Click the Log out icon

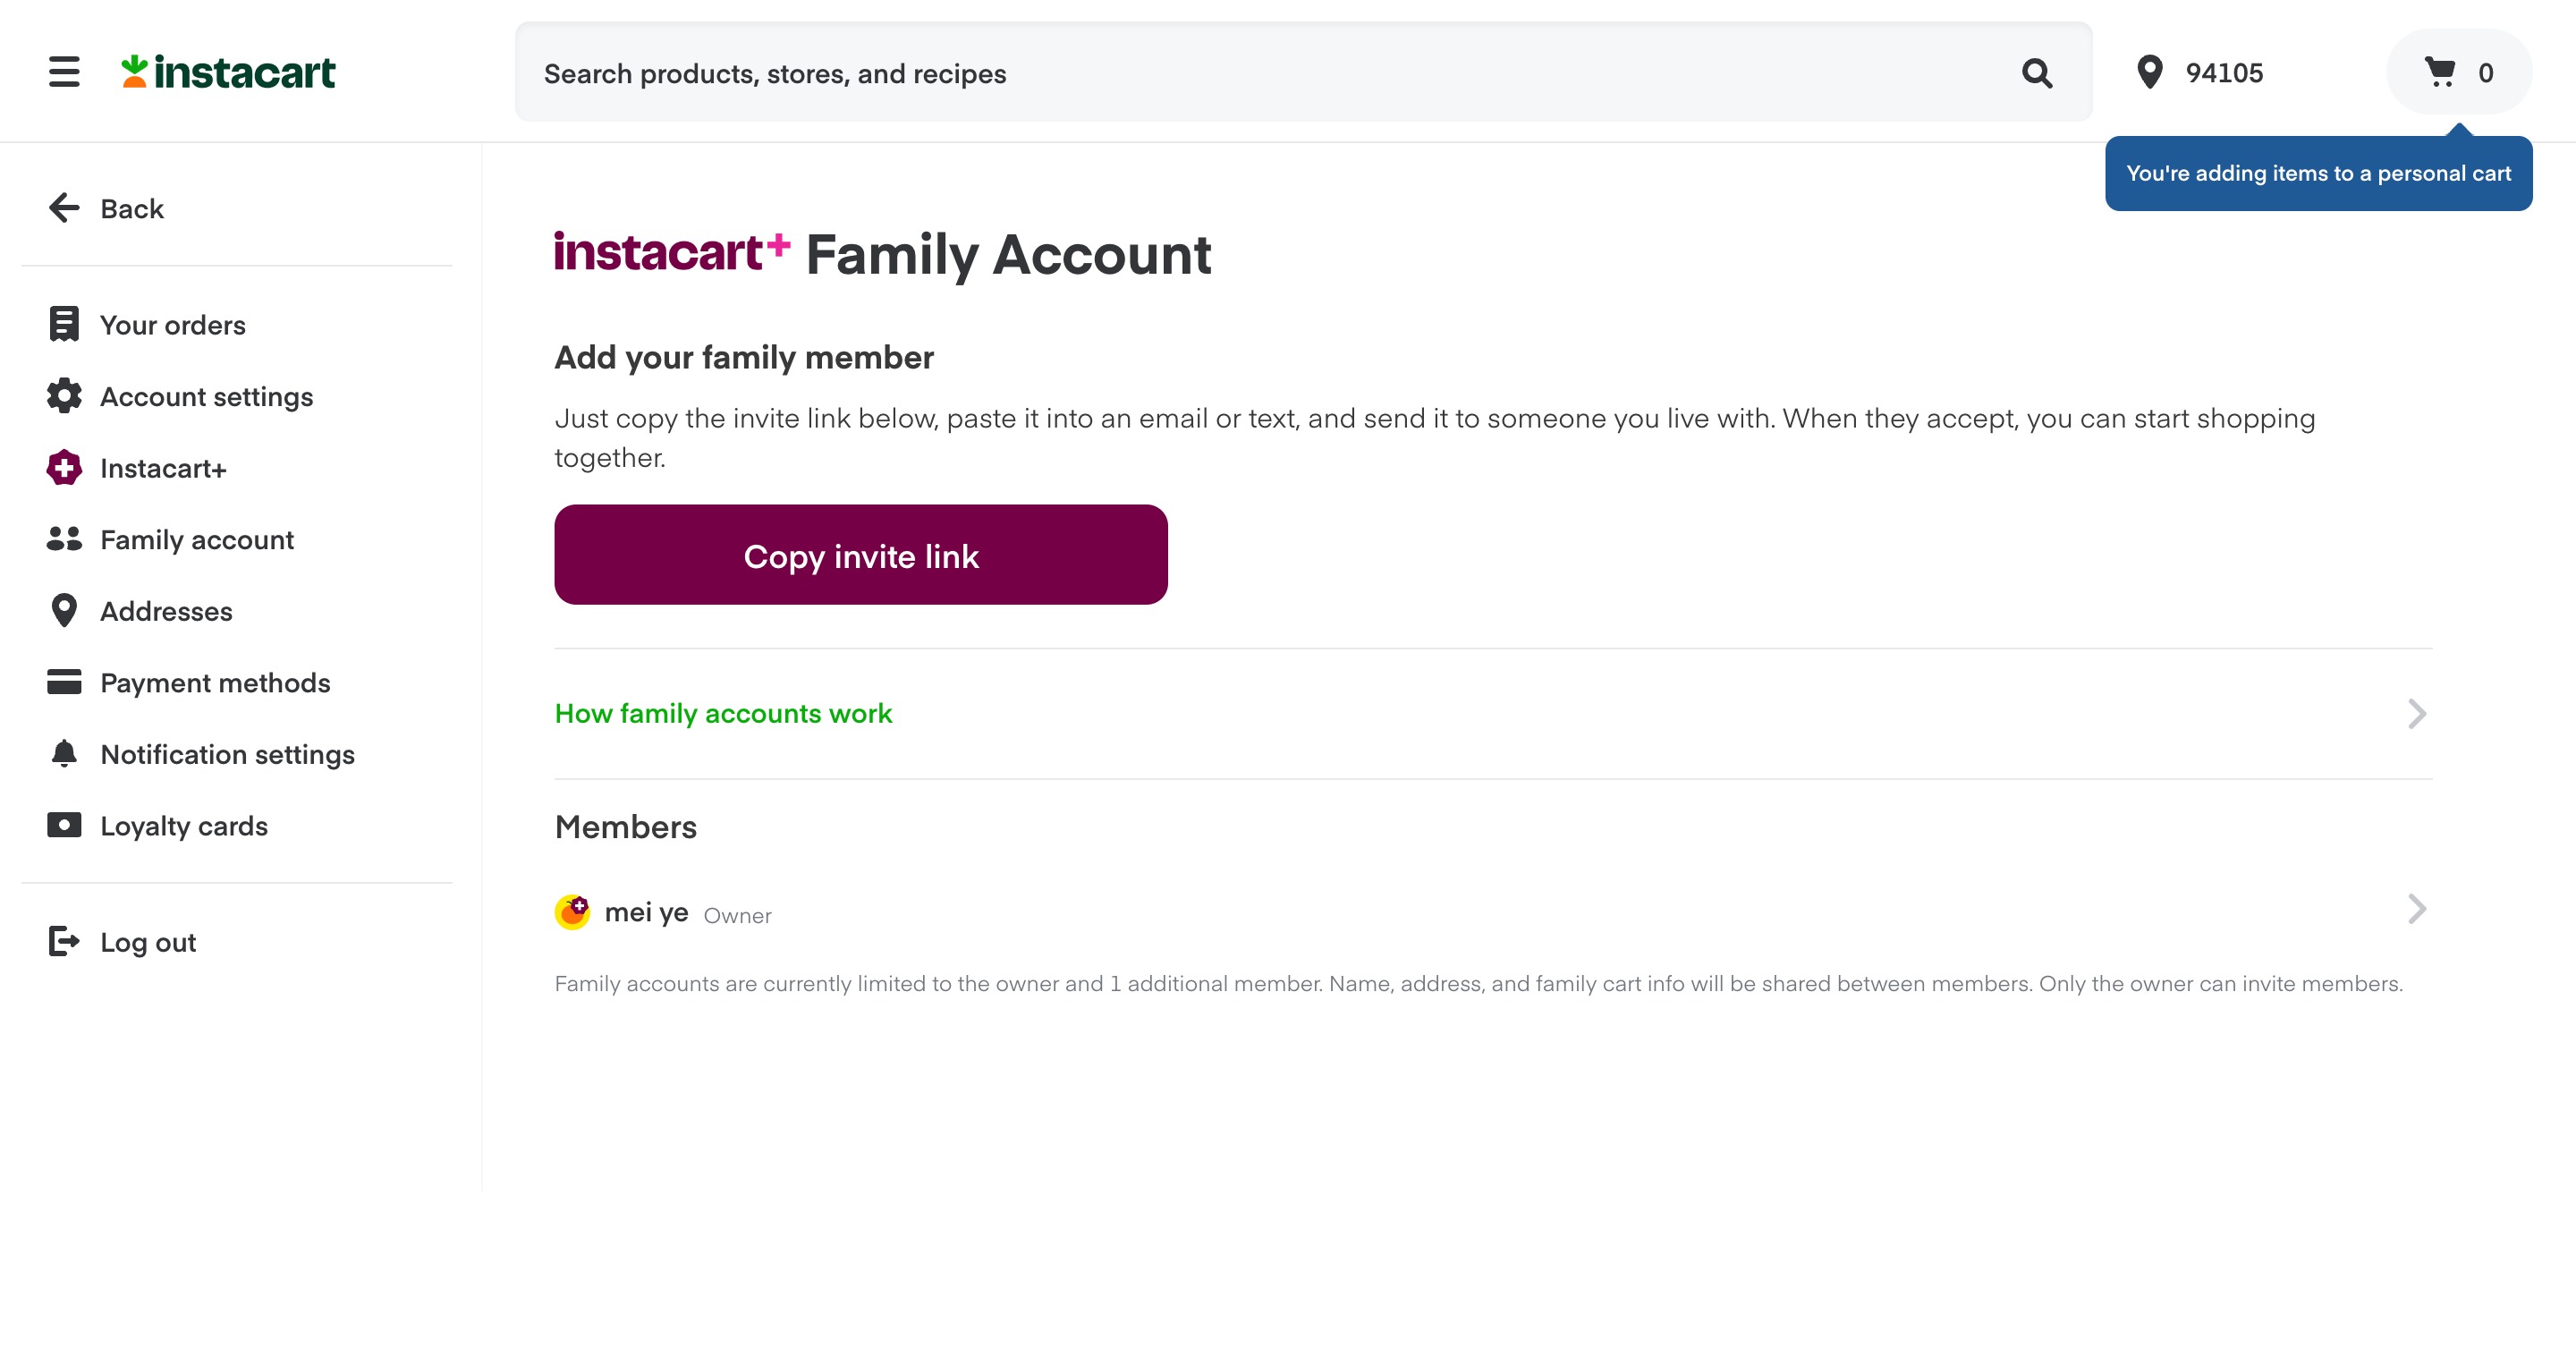[64, 941]
